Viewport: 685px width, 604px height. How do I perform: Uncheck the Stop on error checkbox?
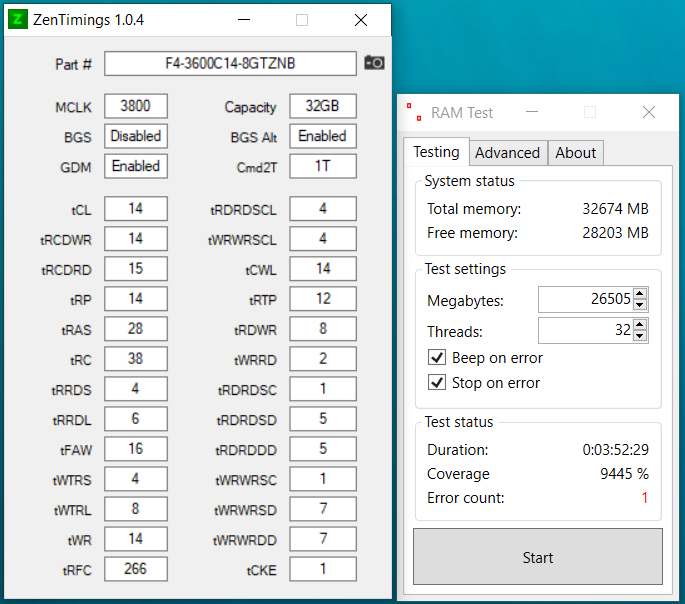(437, 382)
